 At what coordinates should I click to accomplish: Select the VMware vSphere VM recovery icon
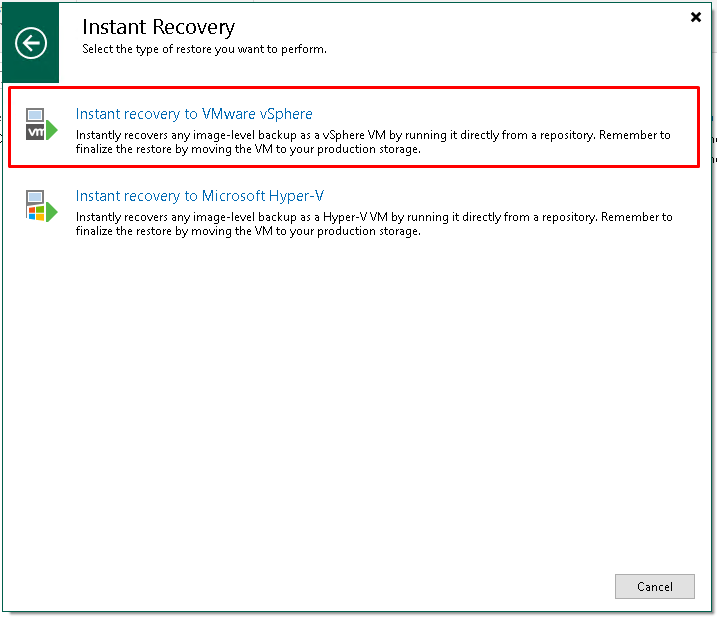(42, 124)
